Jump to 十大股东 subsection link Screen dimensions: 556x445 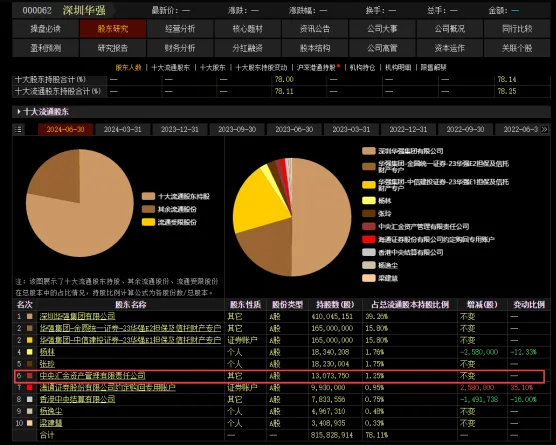coord(213,67)
